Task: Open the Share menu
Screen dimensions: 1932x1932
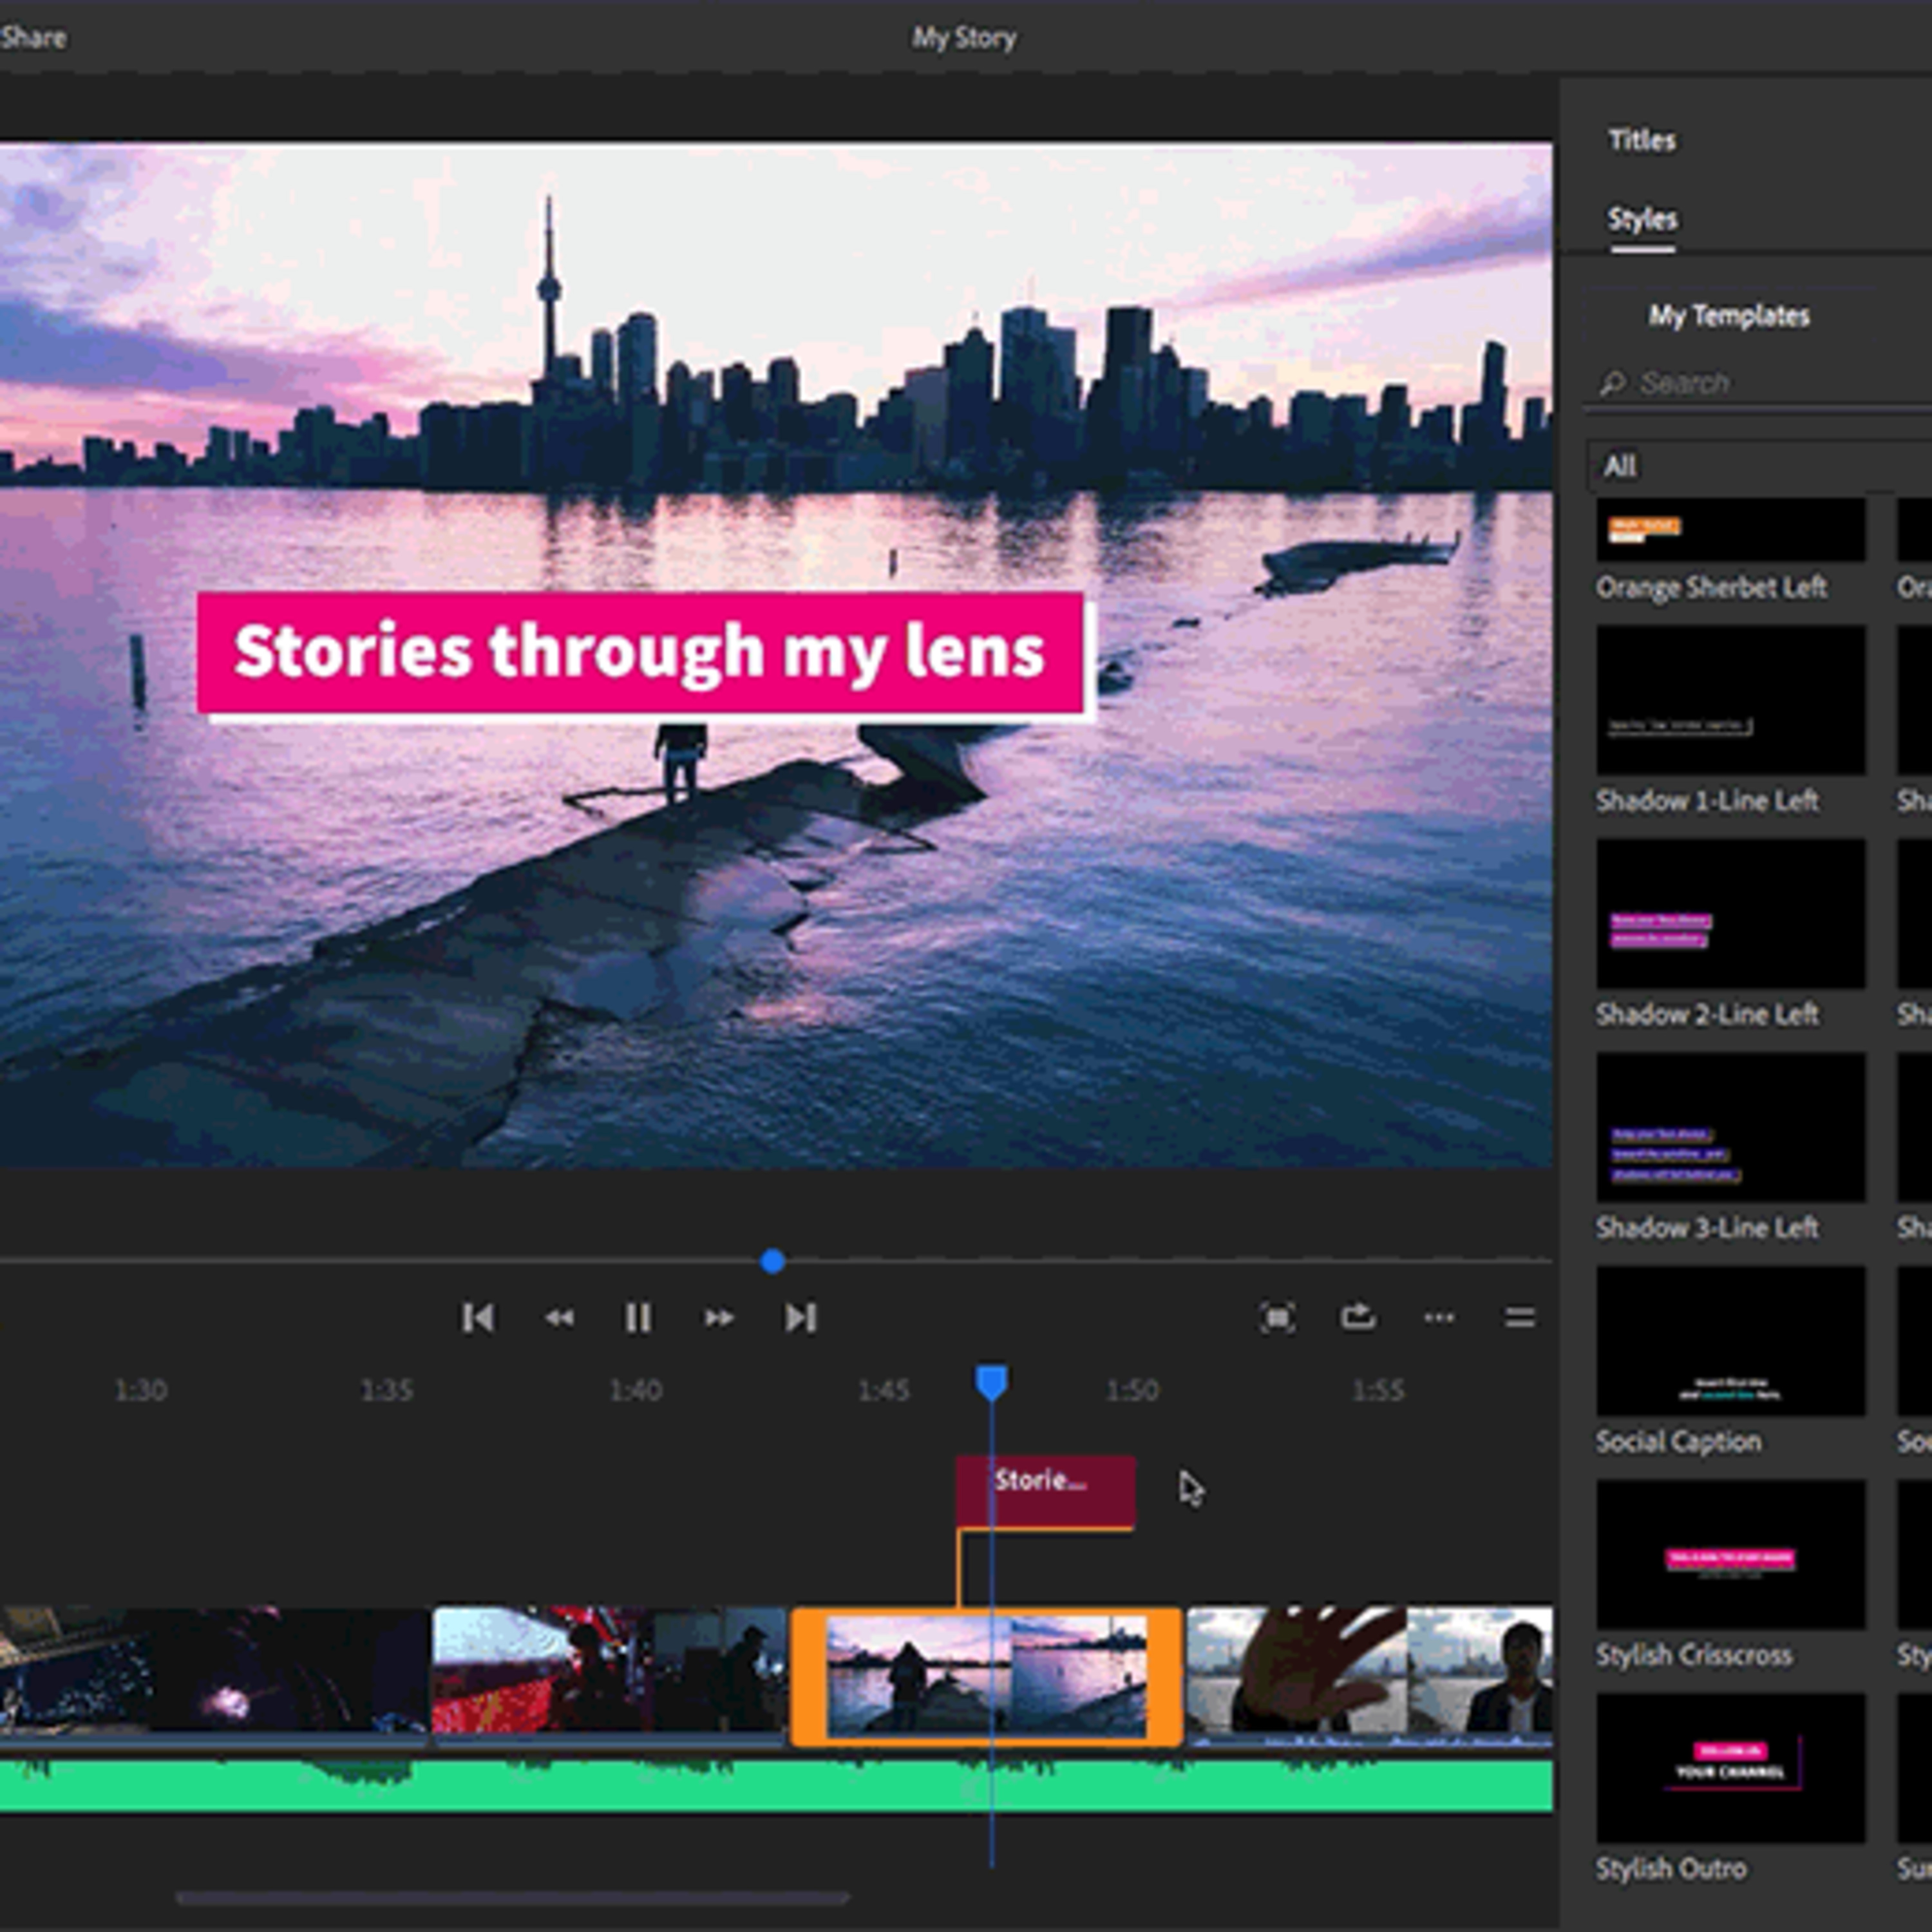Action: coord(33,38)
